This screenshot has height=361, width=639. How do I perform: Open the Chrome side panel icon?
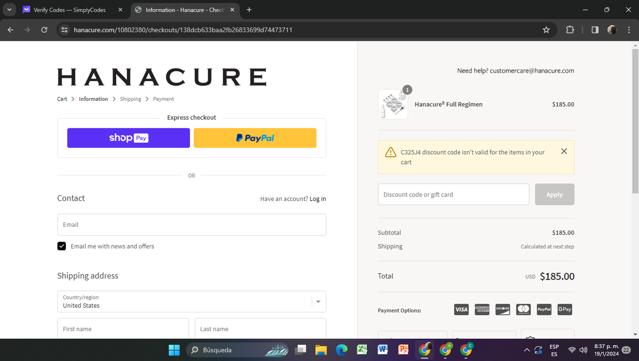pyautogui.click(x=595, y=30)
